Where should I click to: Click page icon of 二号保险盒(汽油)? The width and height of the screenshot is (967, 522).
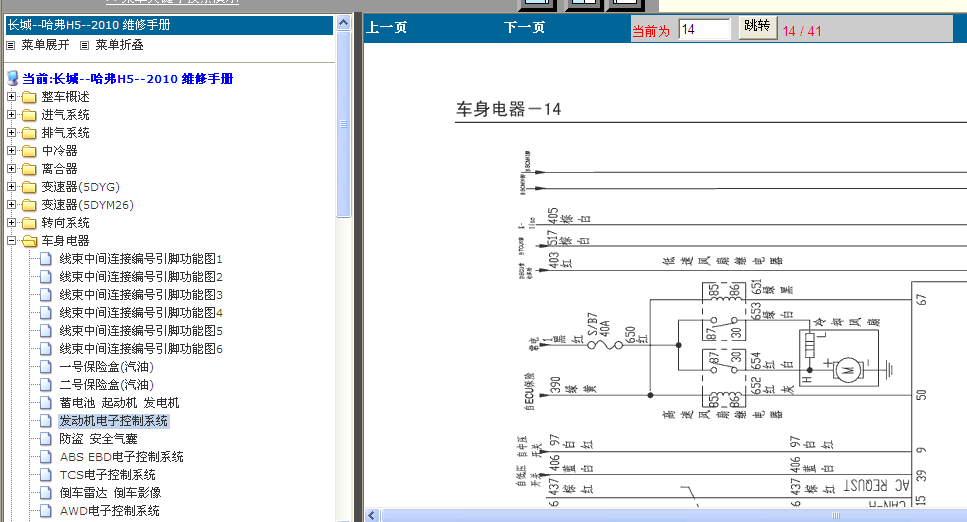click(x=46, y=384)
